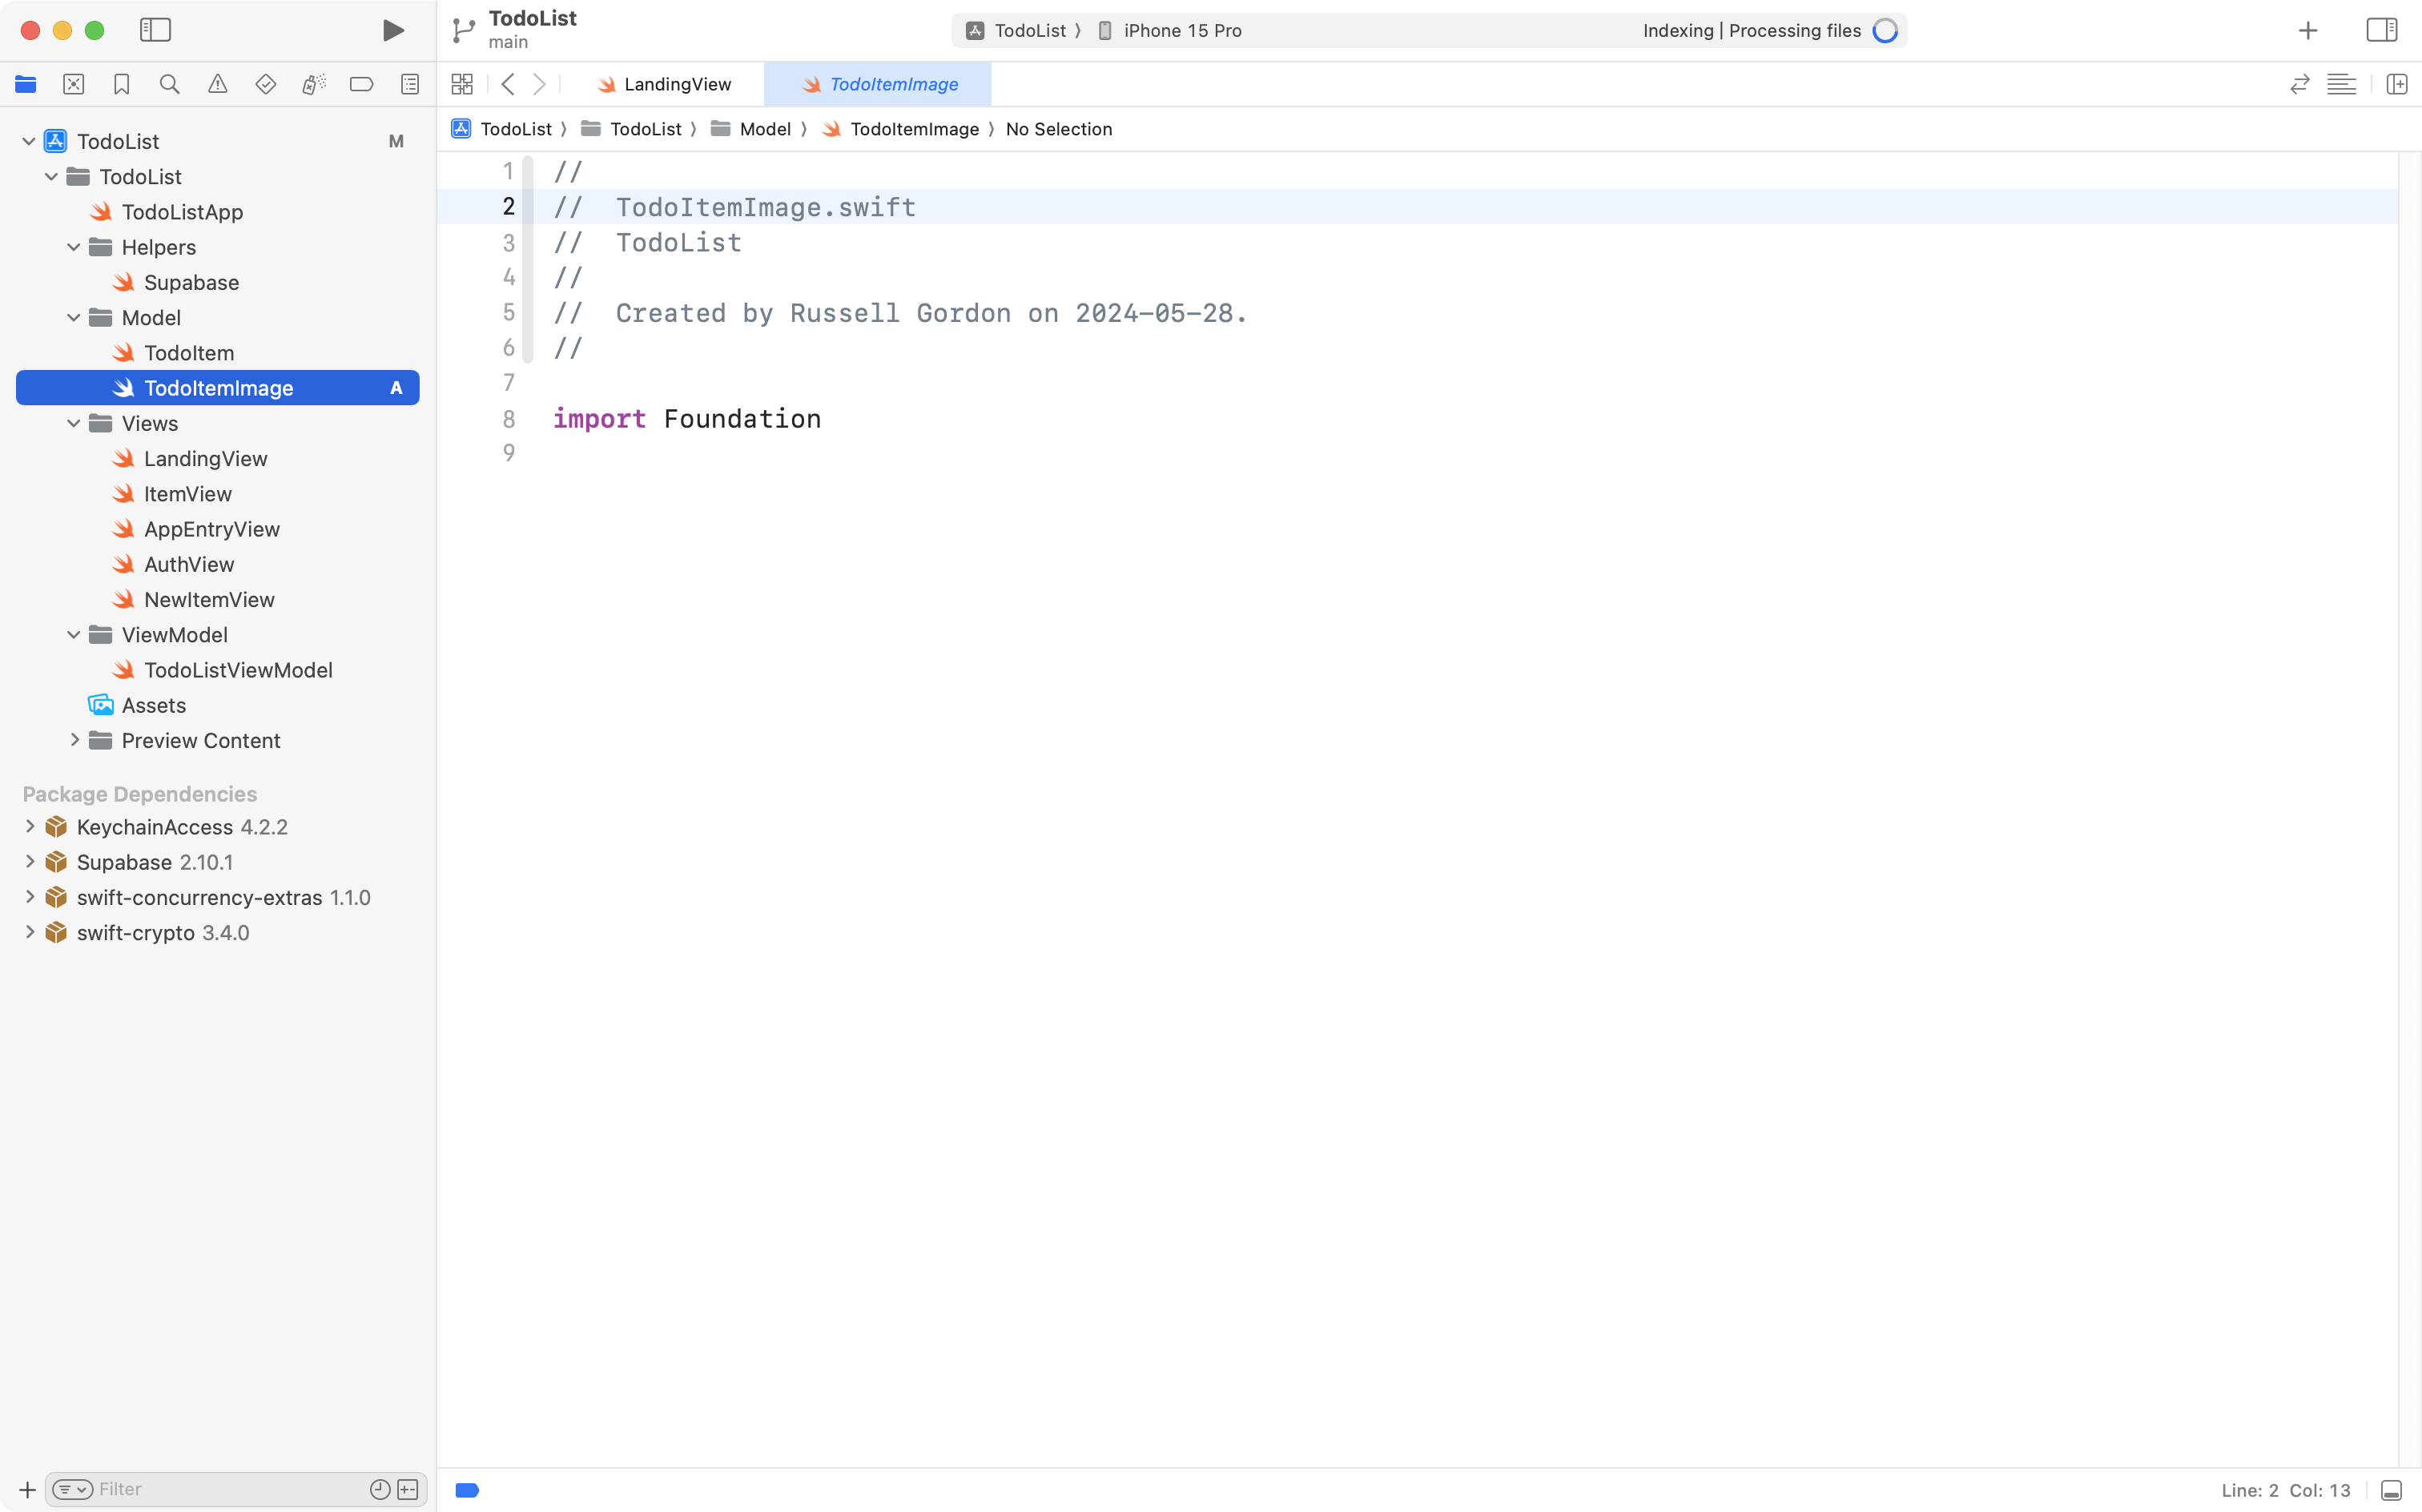Click the navigator Filter field

click(x=200, y=1489)
